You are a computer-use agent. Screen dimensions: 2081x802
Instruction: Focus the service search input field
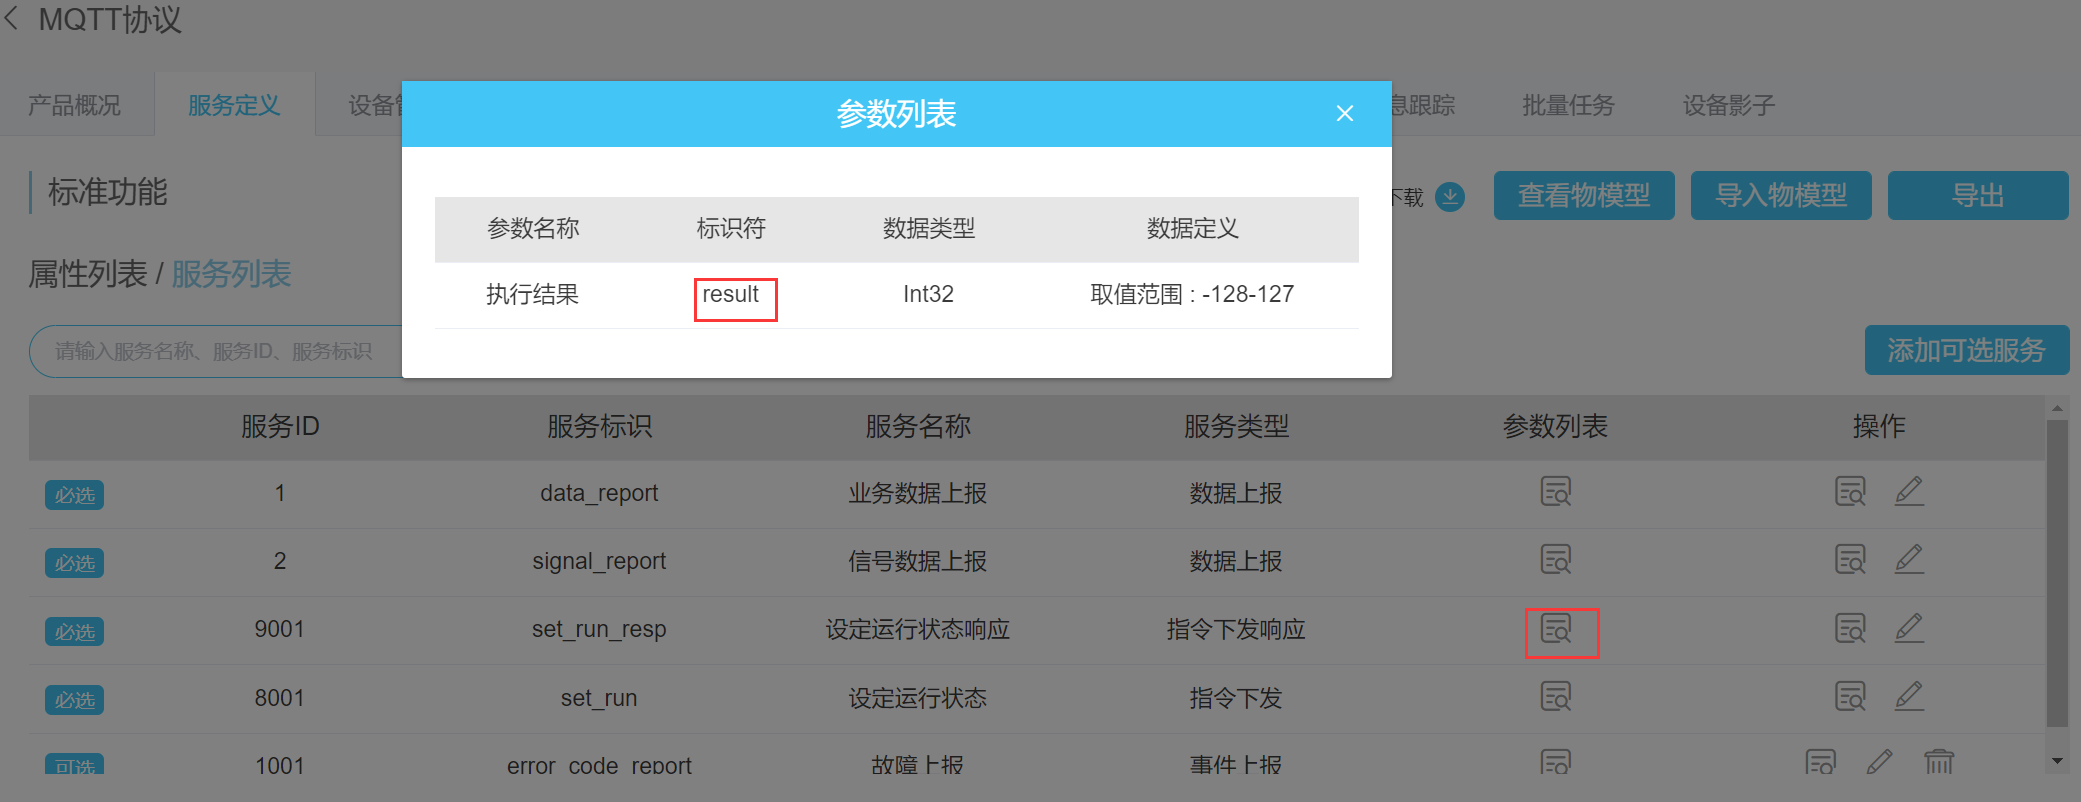click(216, 351)
